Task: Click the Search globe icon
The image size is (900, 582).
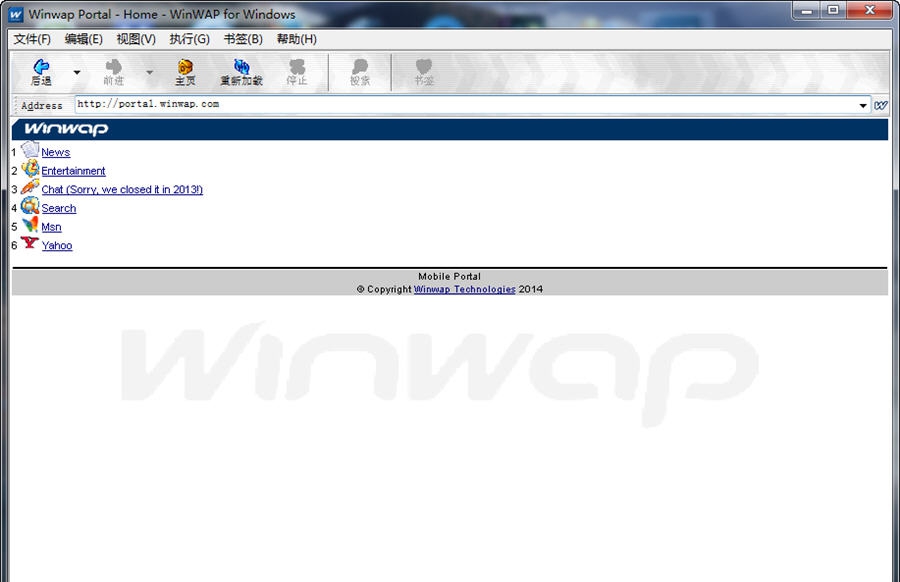Action: point(30,208)
